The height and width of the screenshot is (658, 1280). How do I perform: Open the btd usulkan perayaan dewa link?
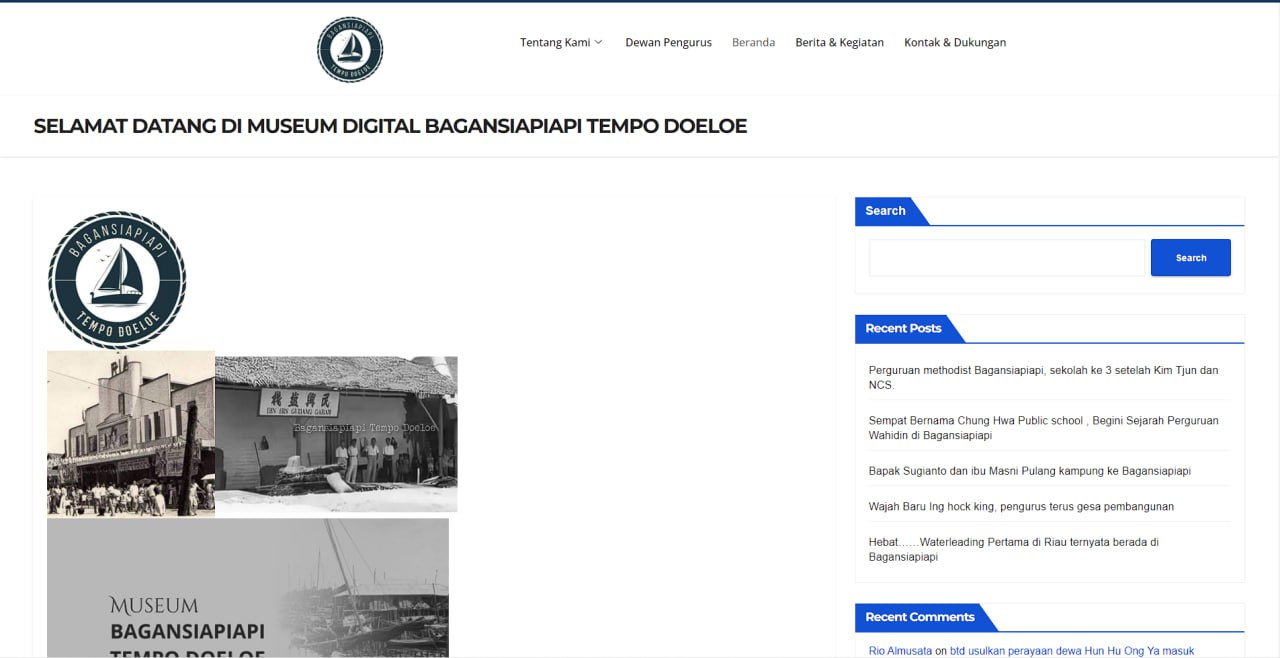coord(1071,651)
